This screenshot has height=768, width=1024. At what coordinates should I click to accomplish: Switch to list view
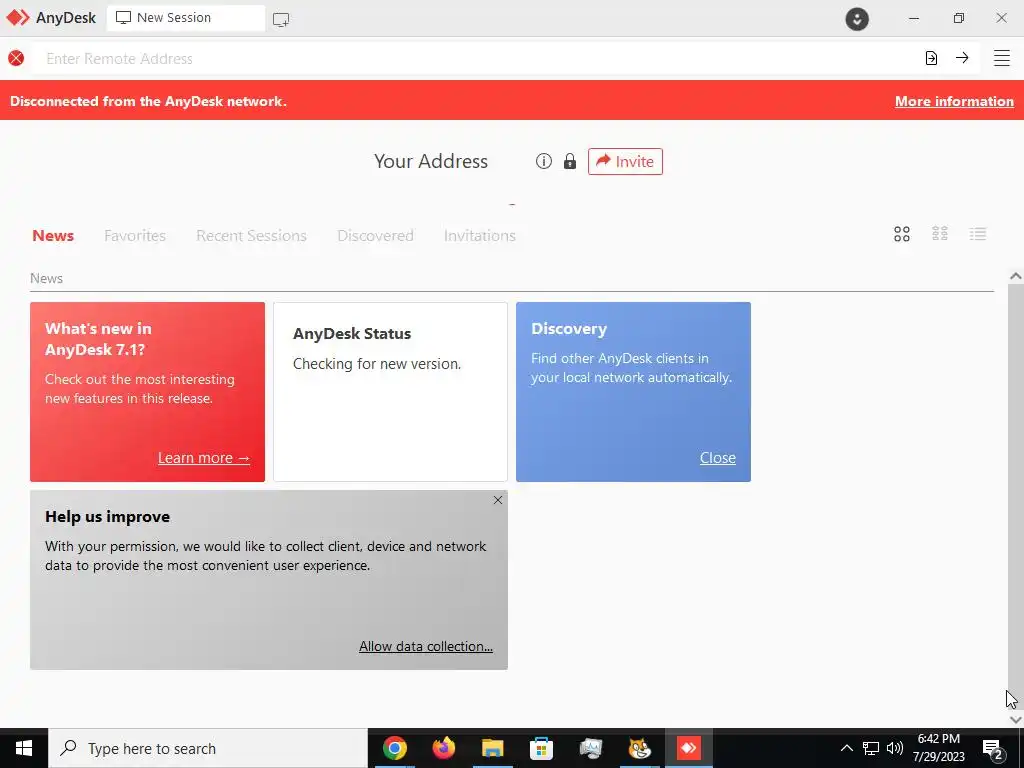(978, 234)
